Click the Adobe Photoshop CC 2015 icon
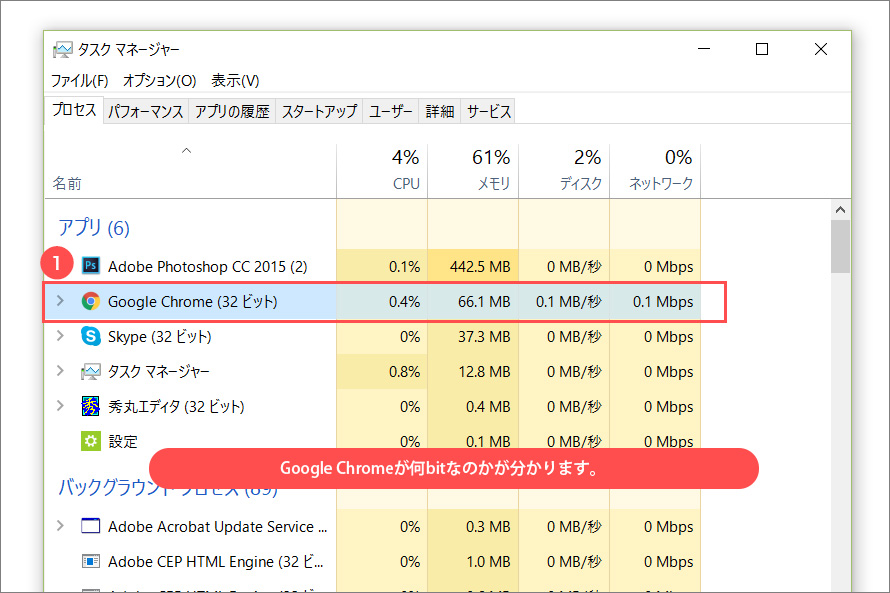Image resolution: width=890 pixels, height=593 pixels. (91, 266)
